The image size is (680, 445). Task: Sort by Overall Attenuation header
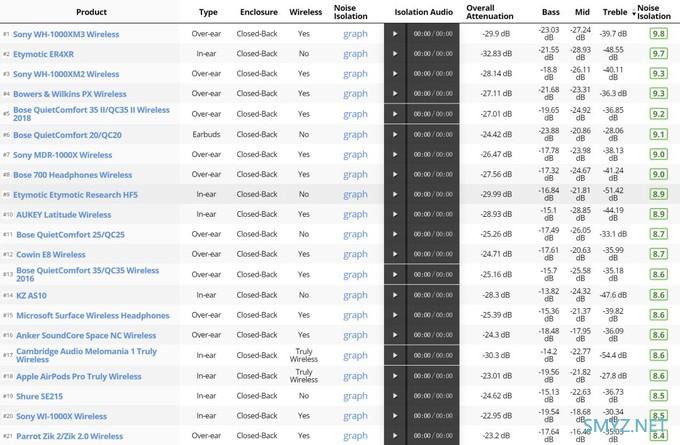click(x=490, y=12)
